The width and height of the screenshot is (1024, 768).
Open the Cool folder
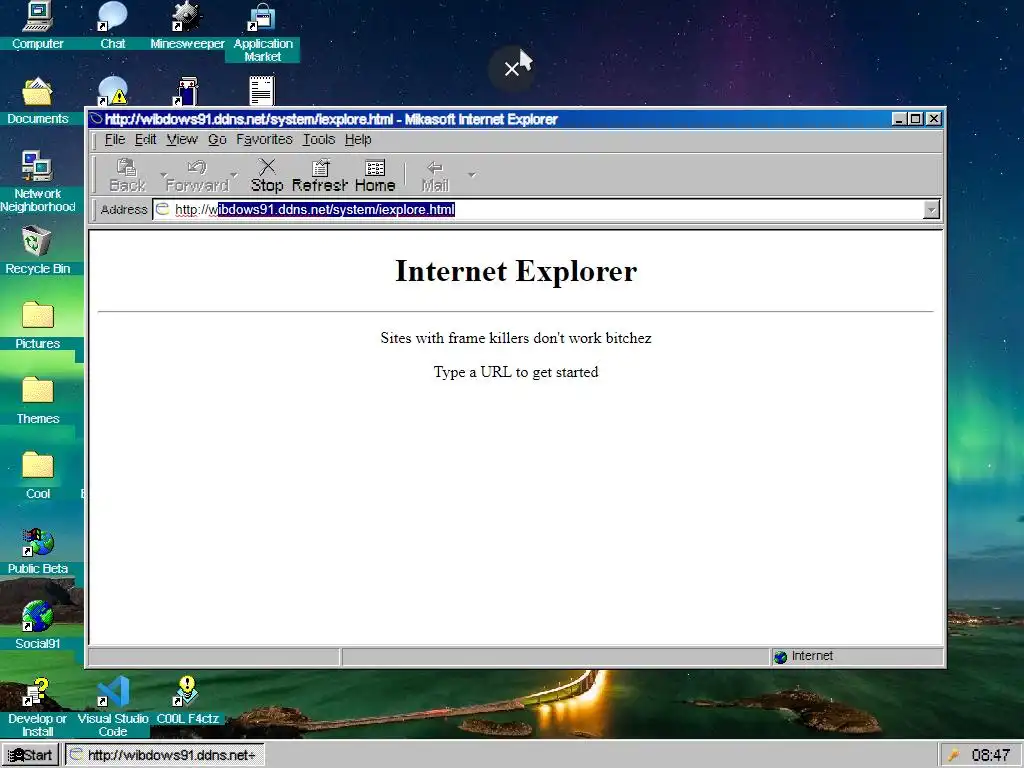(x=37, y=475)
